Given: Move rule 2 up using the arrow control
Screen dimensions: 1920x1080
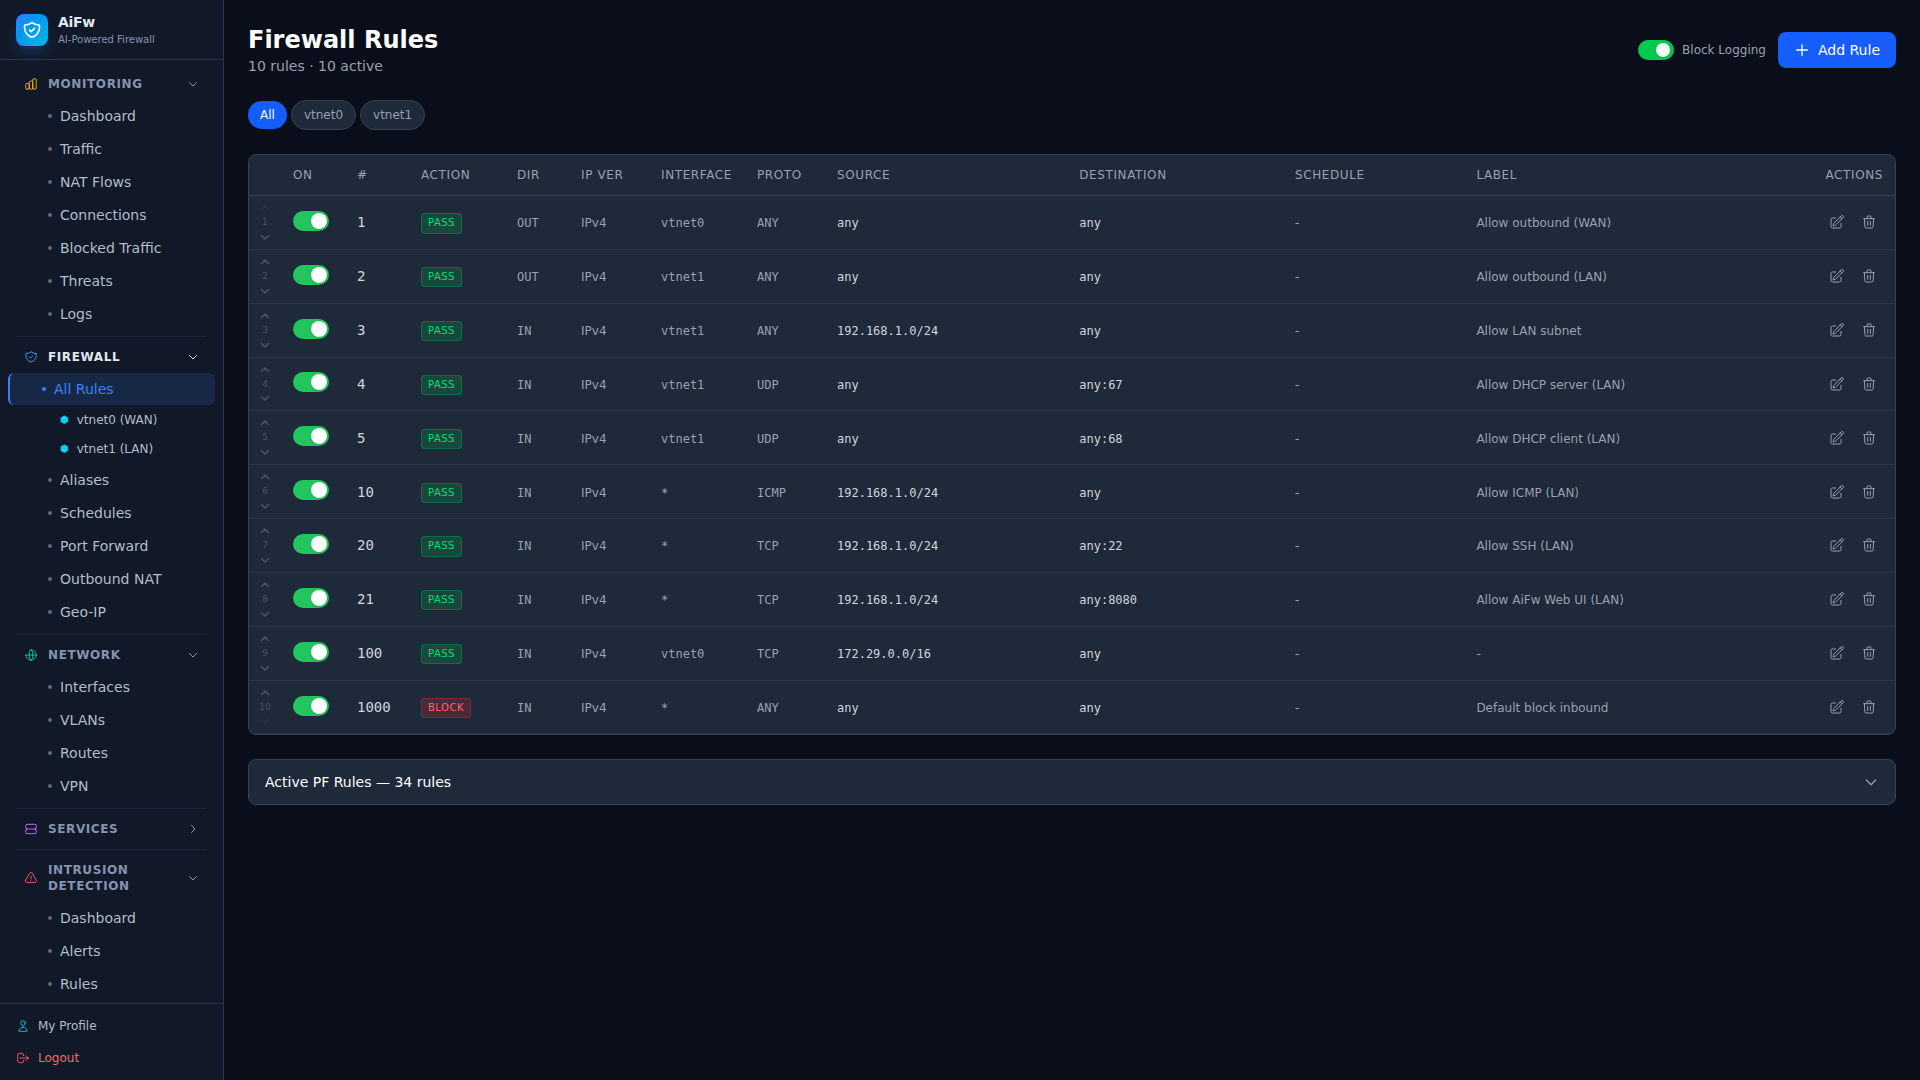Looking at the screenshot, I should (265, 261).
